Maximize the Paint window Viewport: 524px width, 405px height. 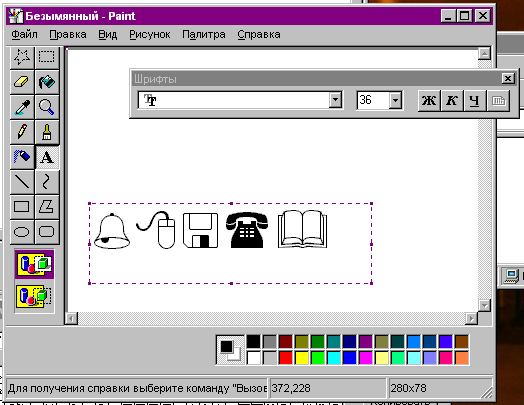tap(465, 16)
